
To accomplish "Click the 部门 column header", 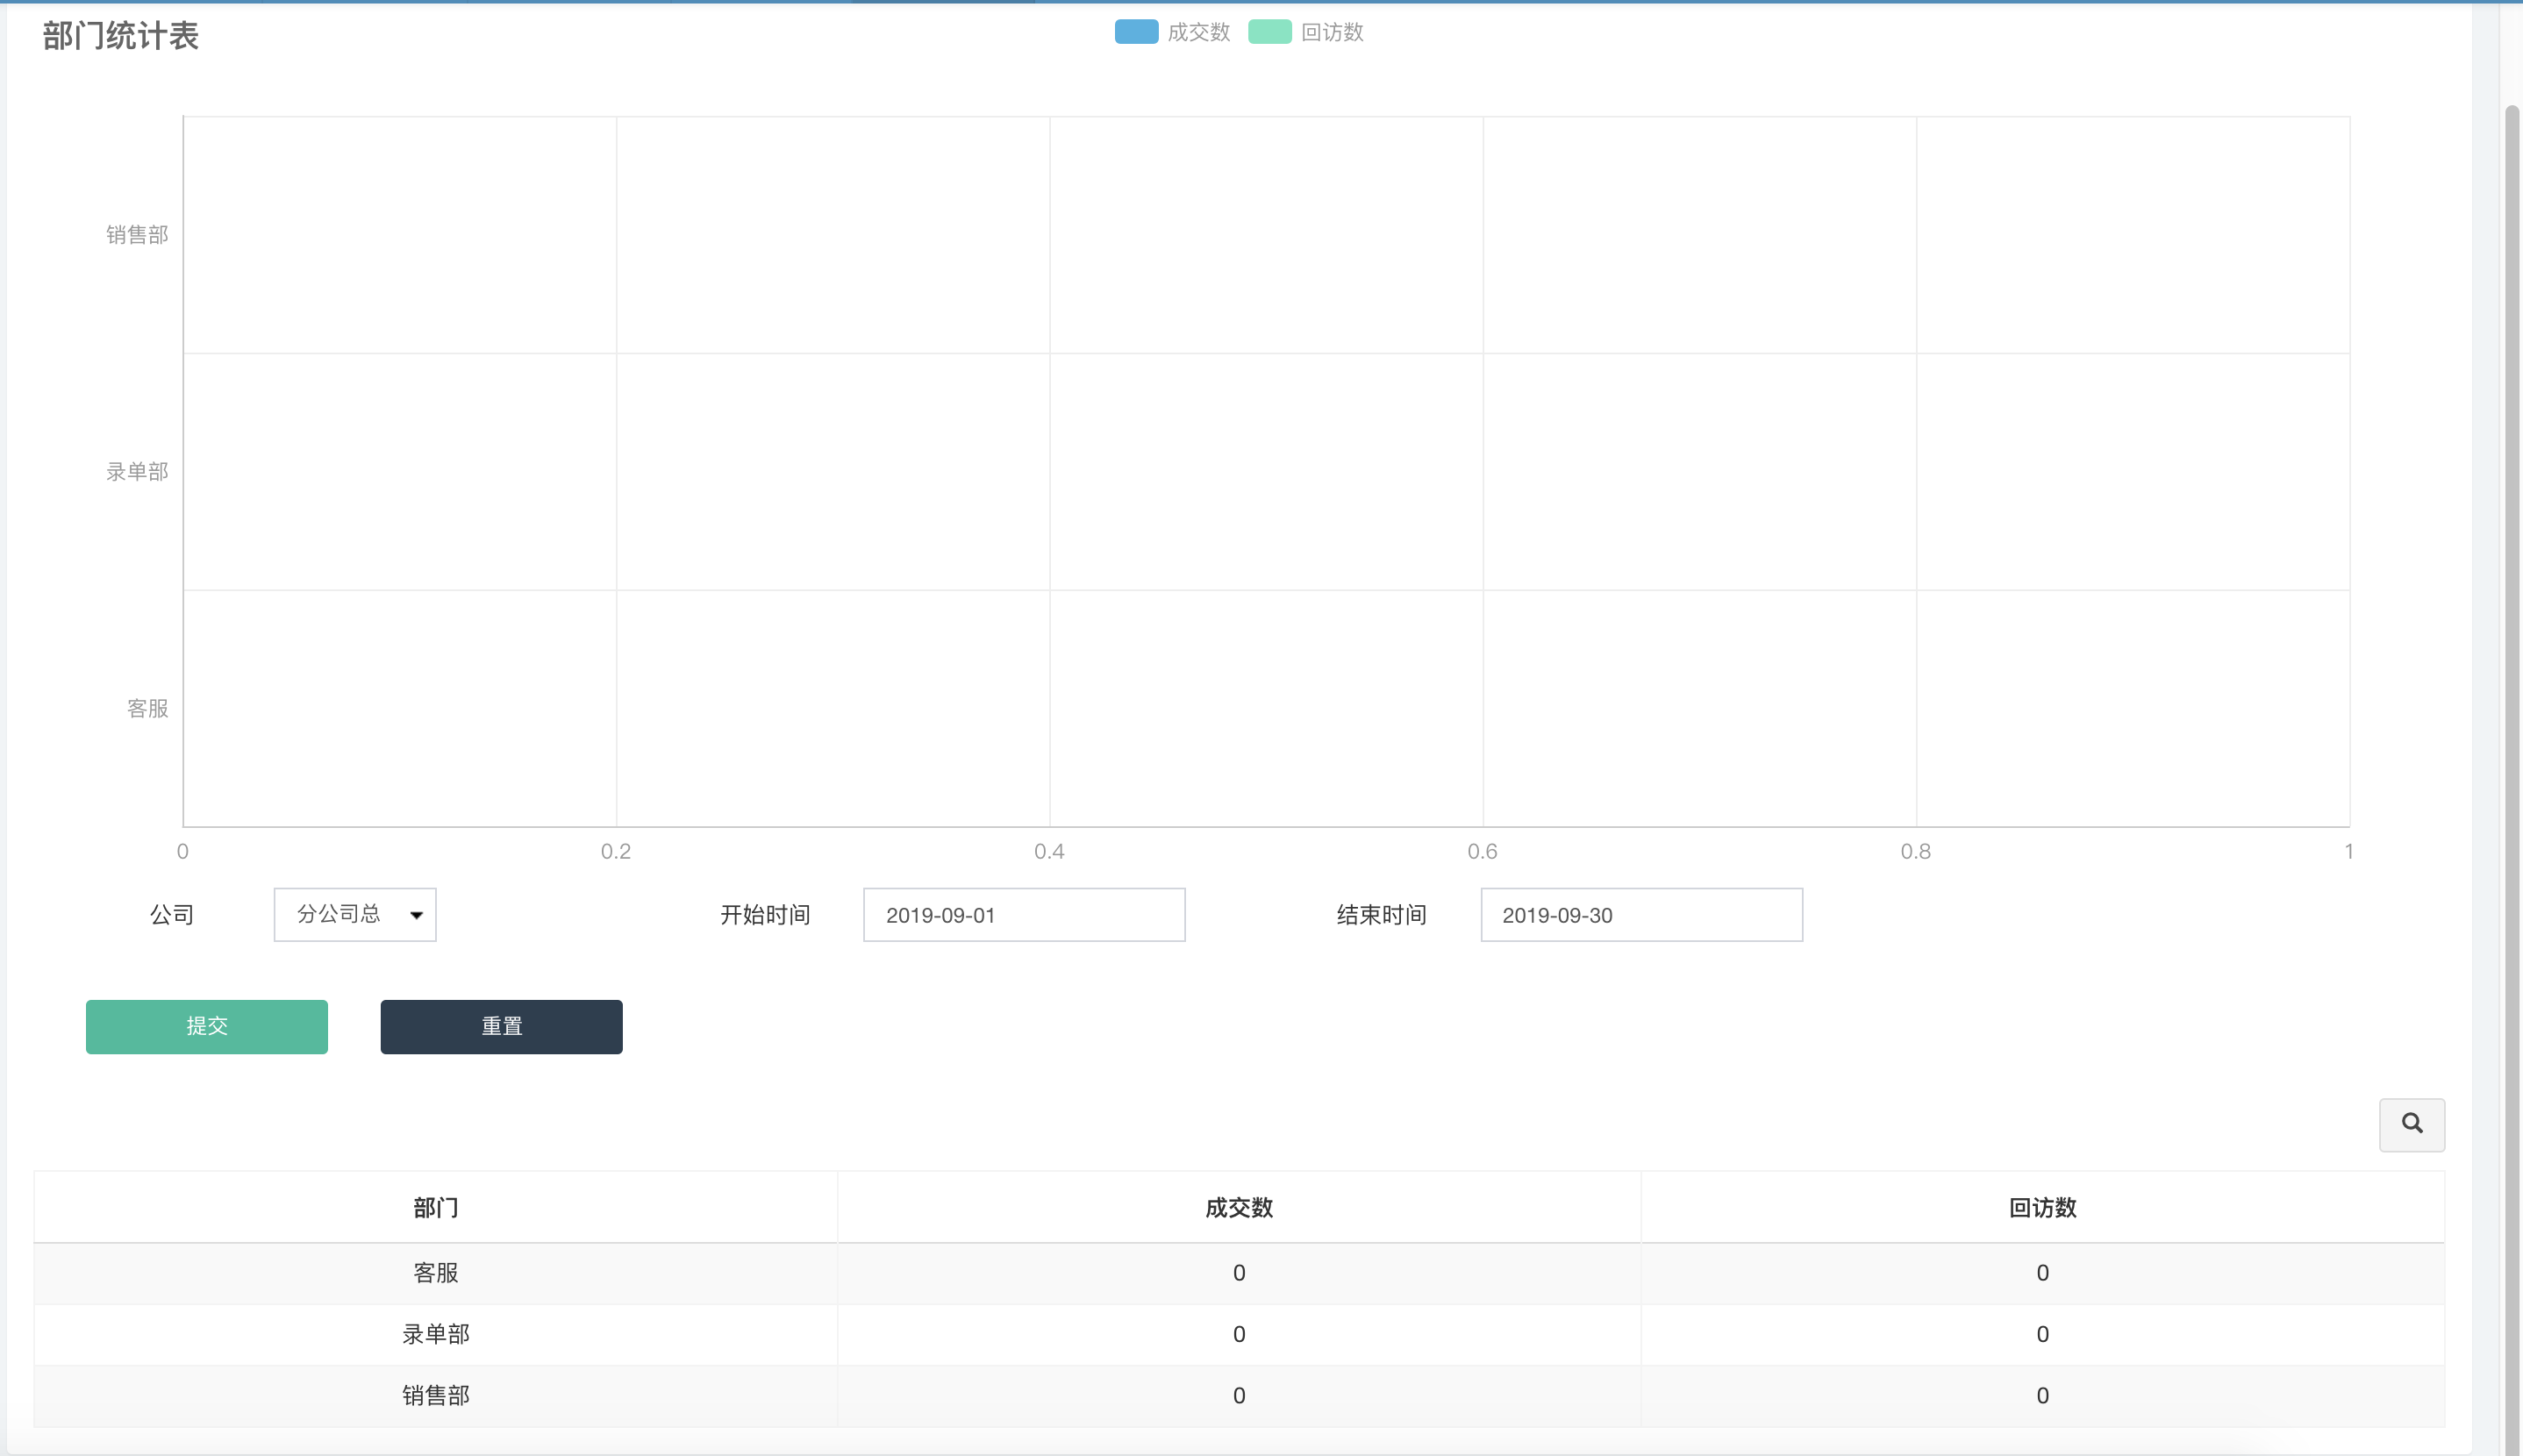I will (436, 1207).
